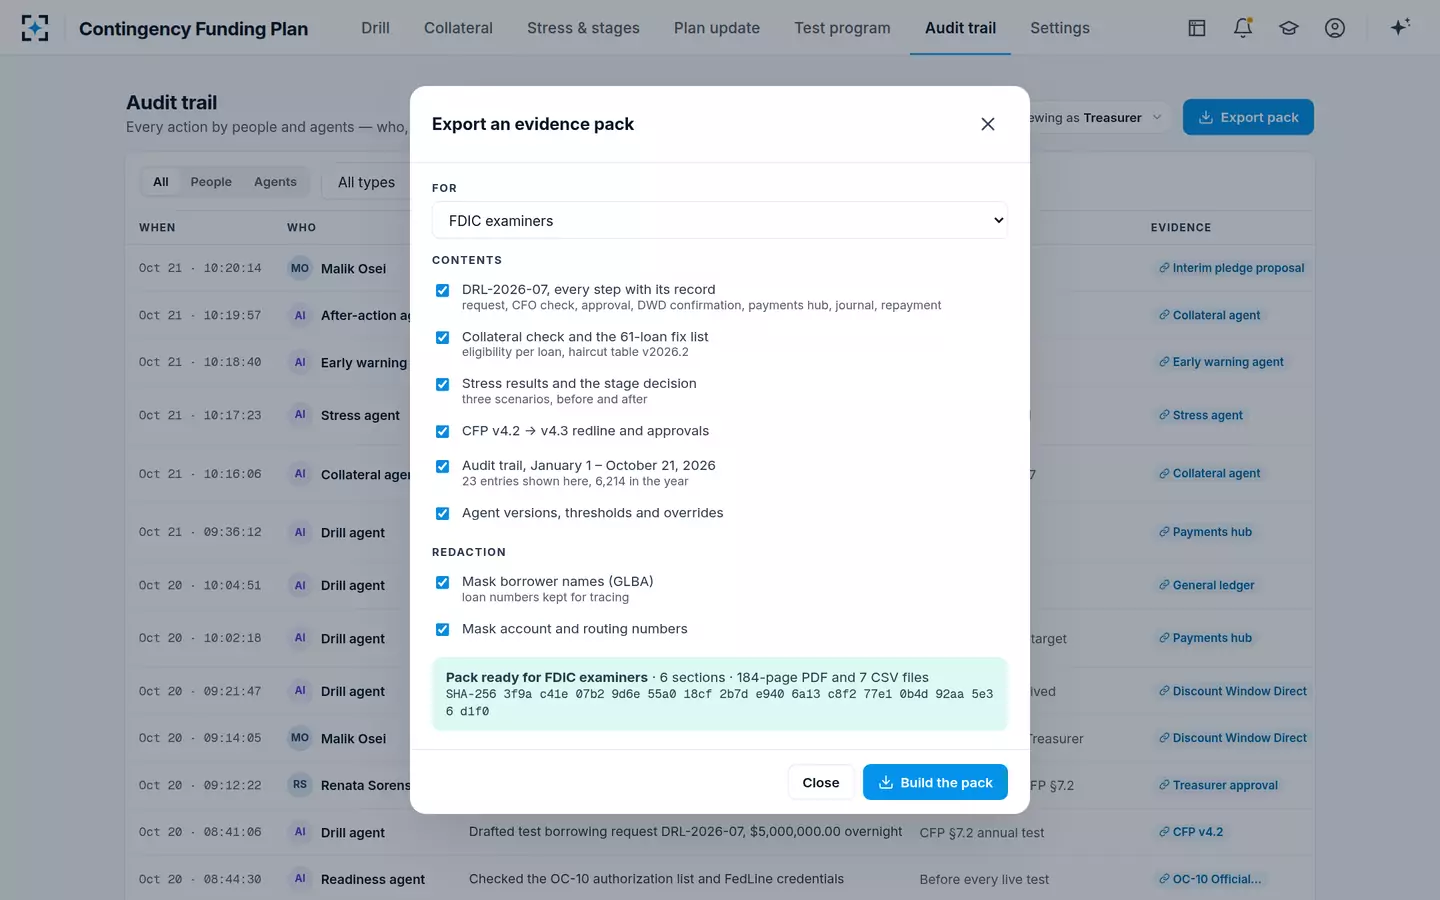
Task: Open the Treasurer approval evidence link
Action: (1218, 785)
